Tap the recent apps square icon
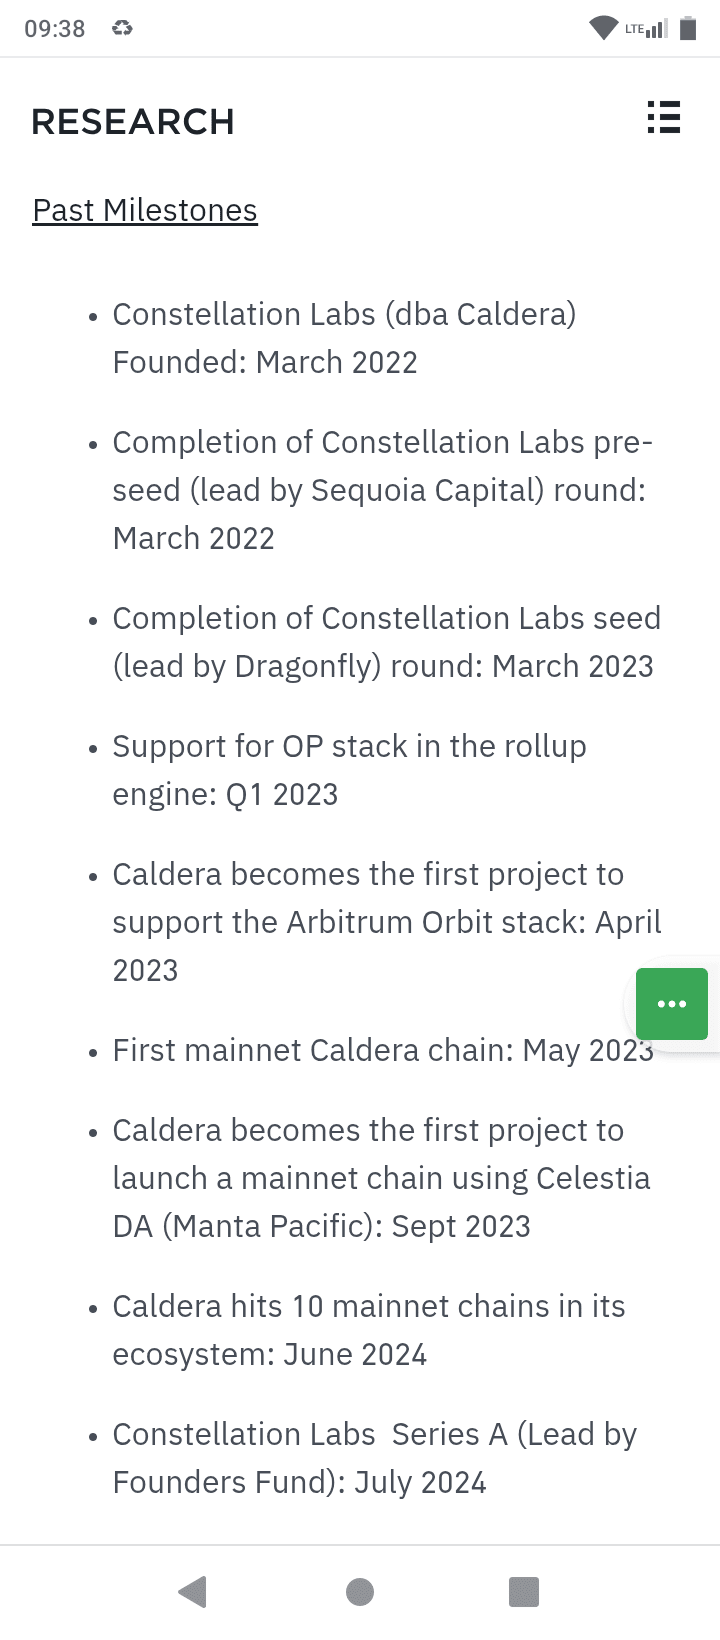The image size is (720, 1640). [524, 1591]
